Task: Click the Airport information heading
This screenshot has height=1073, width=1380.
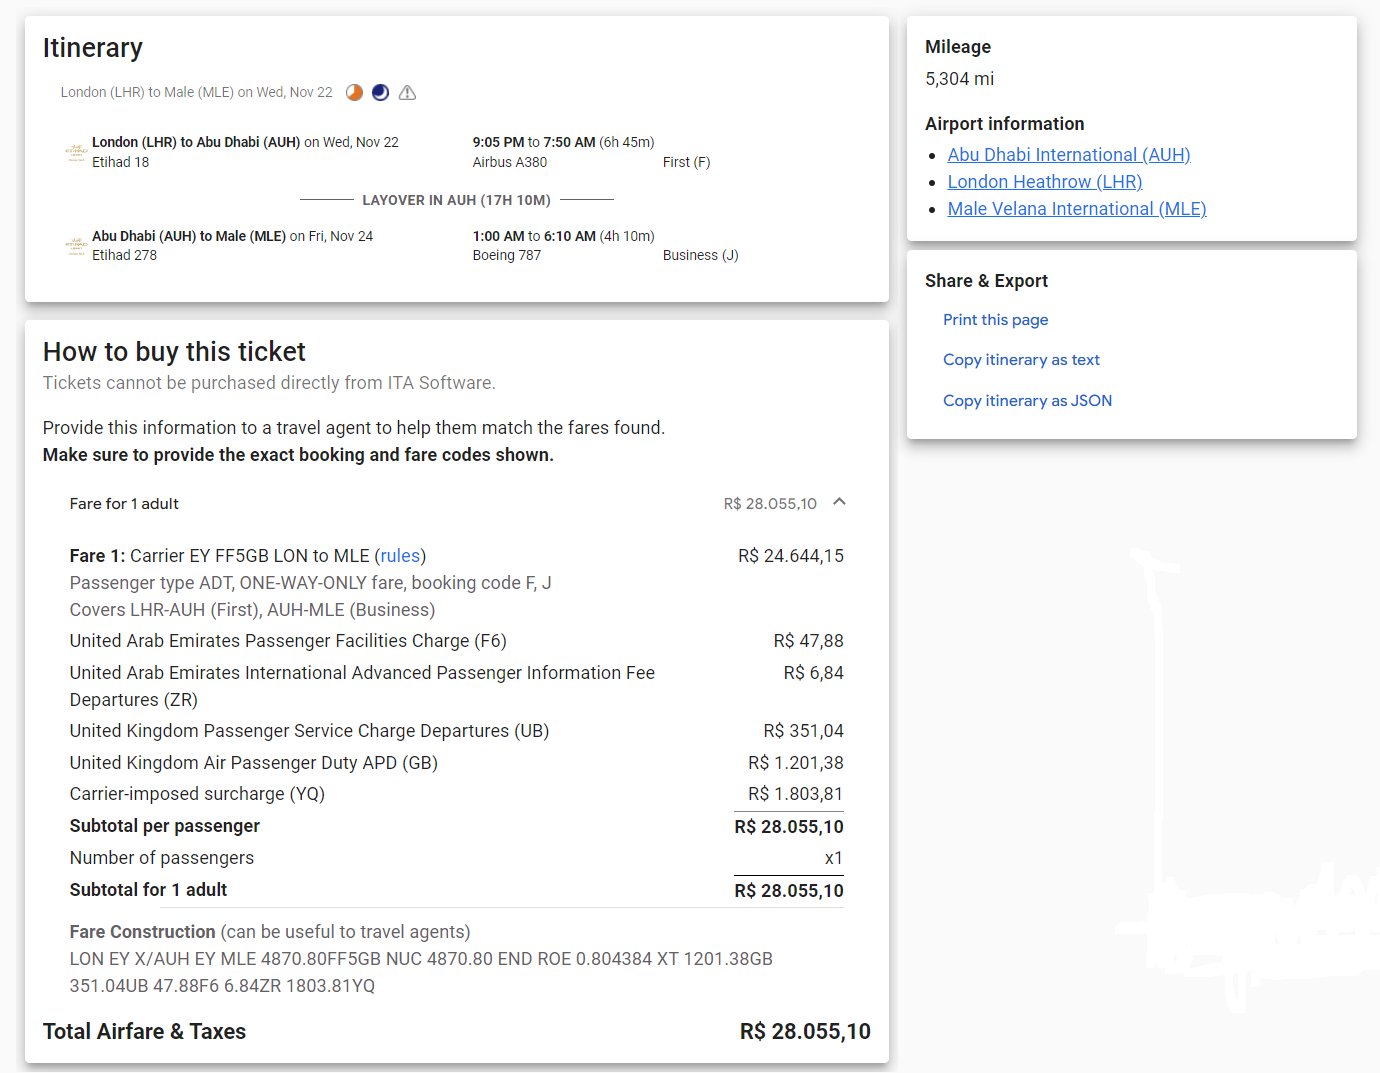Action: click(x=1005, y=124)
